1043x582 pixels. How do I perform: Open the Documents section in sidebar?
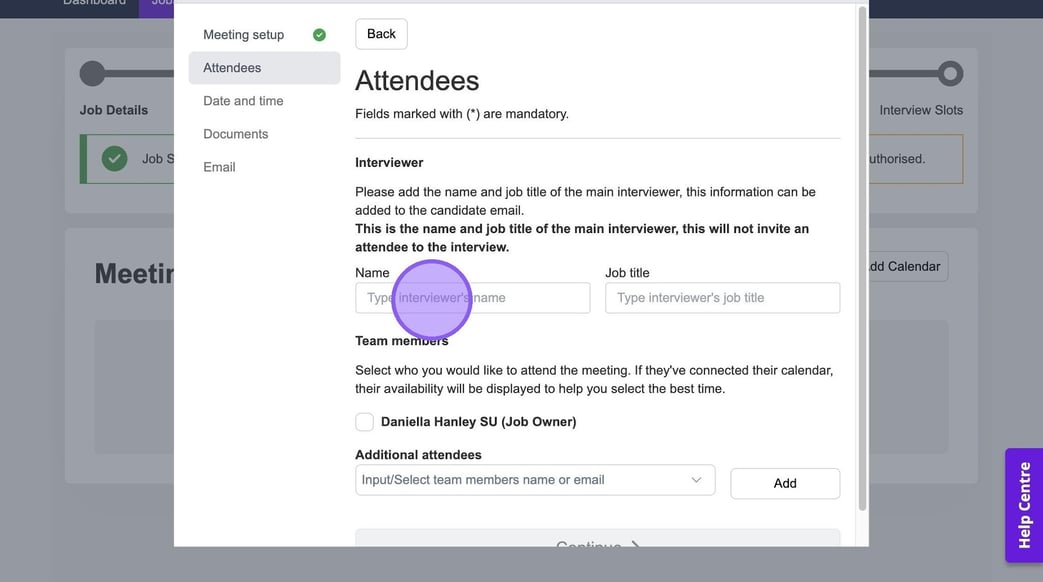(x=236, y=134)
